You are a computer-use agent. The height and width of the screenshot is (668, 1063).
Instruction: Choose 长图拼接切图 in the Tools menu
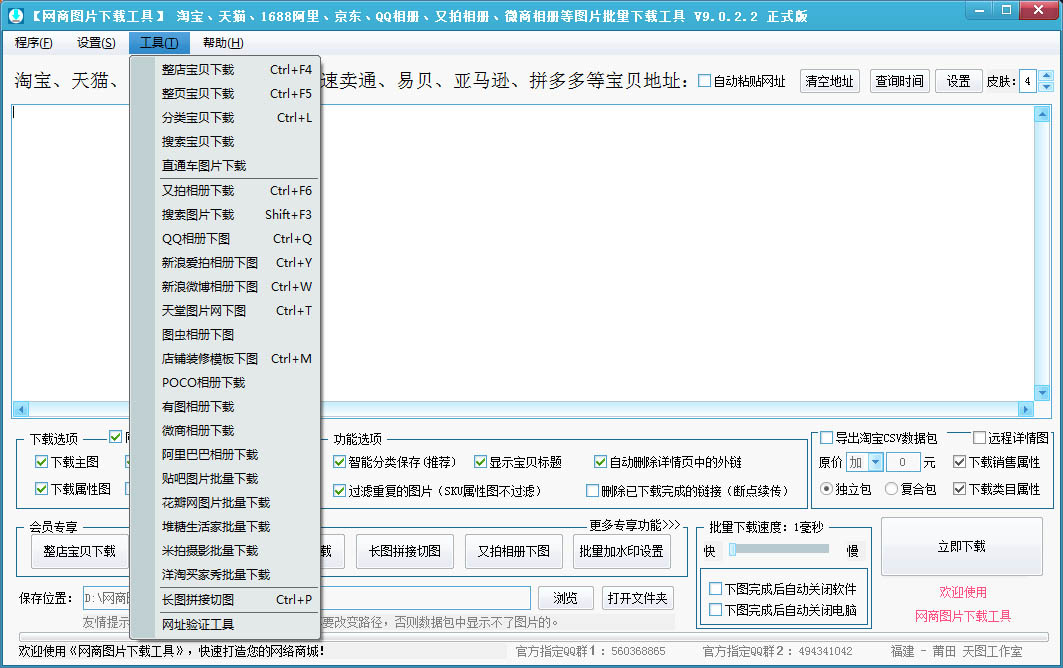237,600
